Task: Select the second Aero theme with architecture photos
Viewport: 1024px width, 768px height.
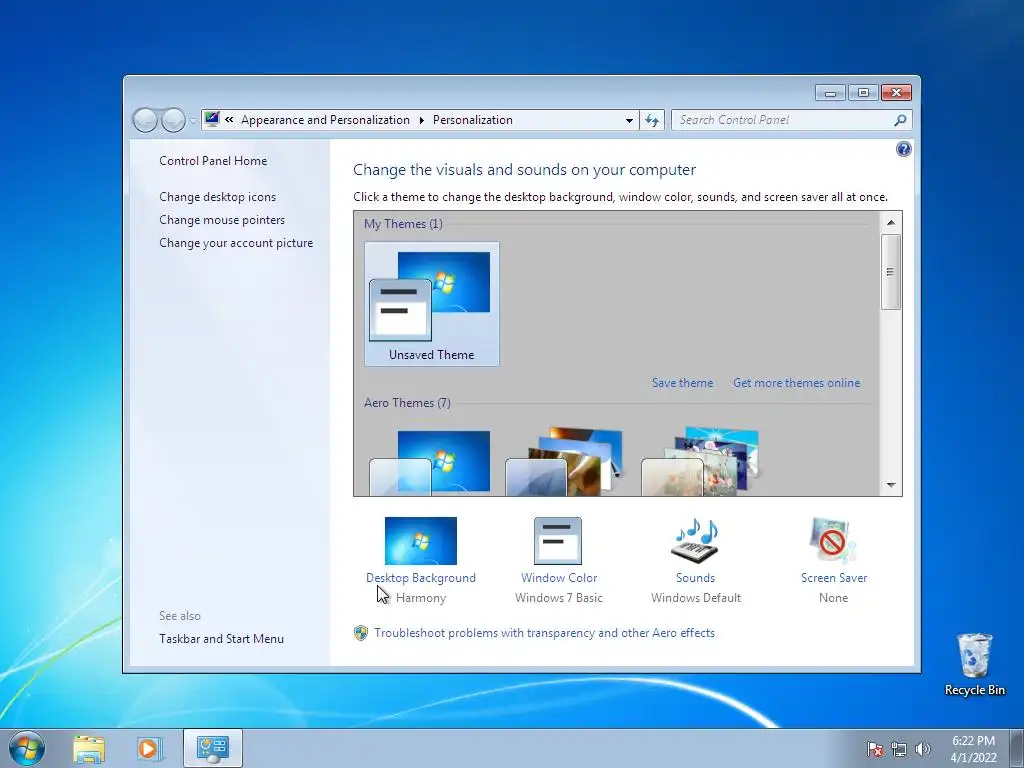Action: pos(565,461)
